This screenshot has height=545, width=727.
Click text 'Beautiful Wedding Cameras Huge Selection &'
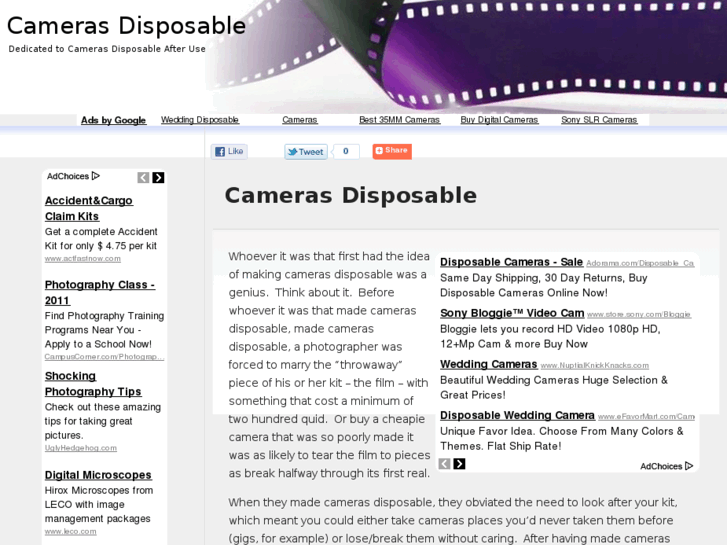pos(554,380)
